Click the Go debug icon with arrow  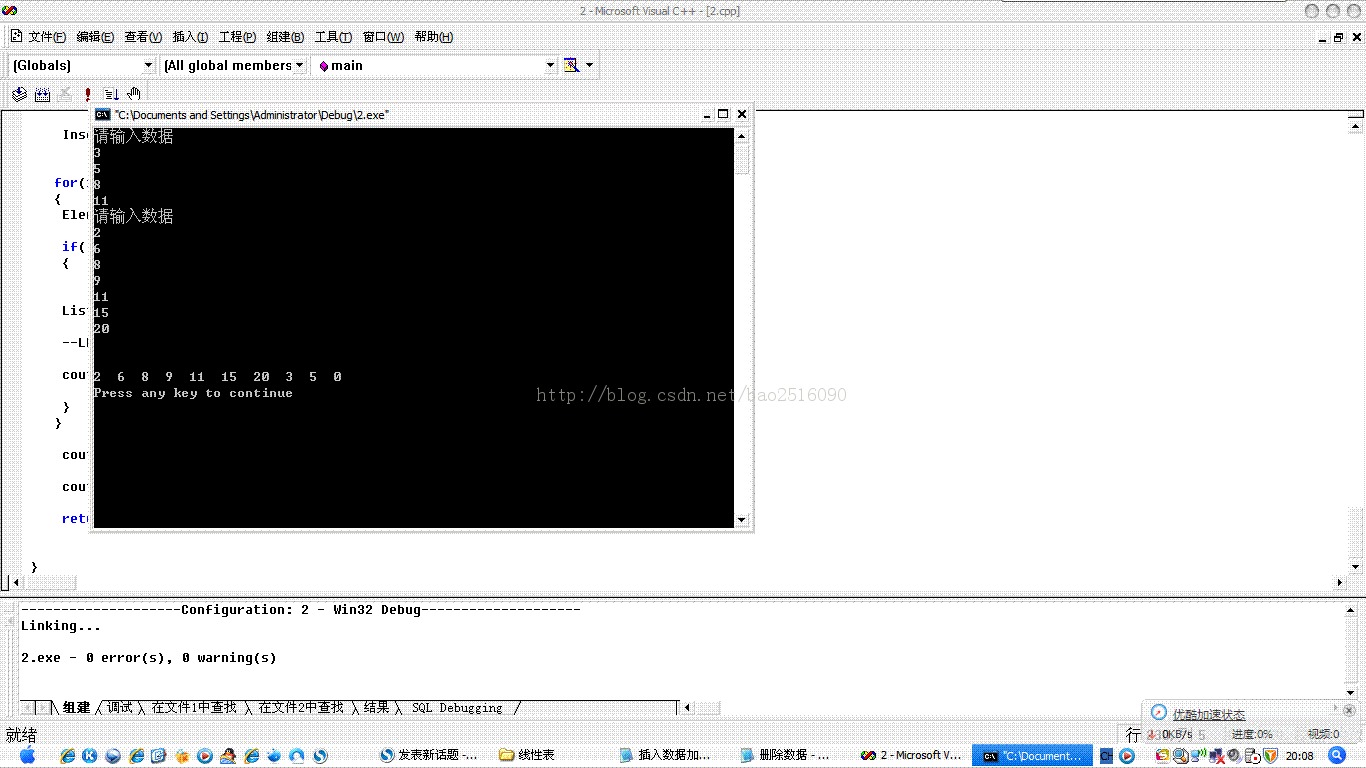[x=111, y=94]
